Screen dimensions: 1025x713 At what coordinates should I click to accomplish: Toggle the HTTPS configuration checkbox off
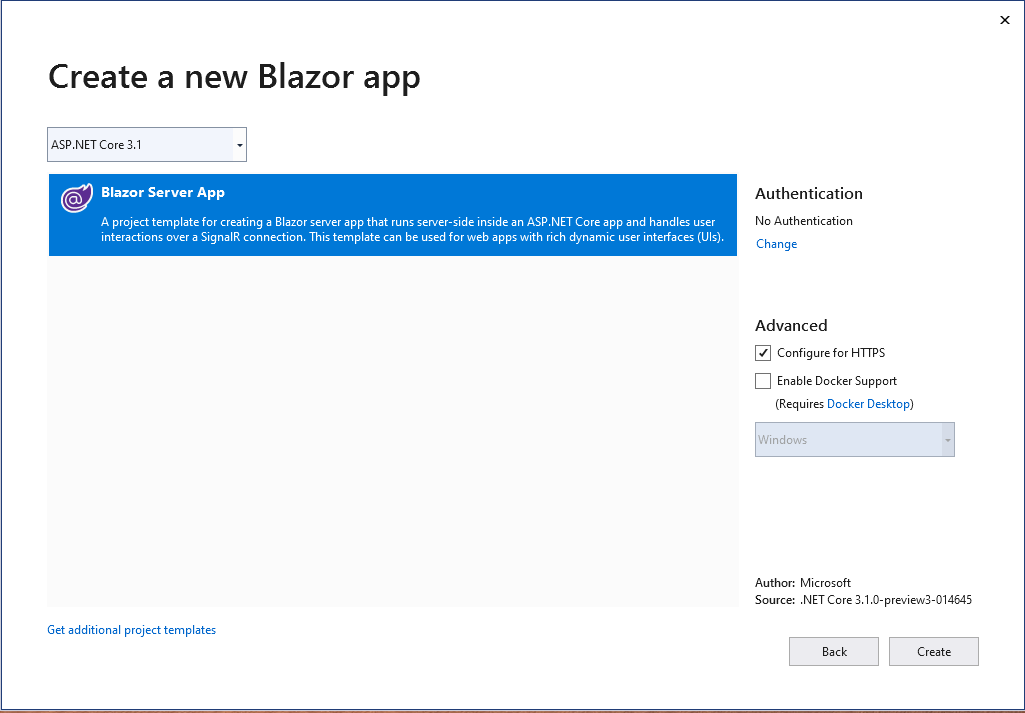[763, 352]
